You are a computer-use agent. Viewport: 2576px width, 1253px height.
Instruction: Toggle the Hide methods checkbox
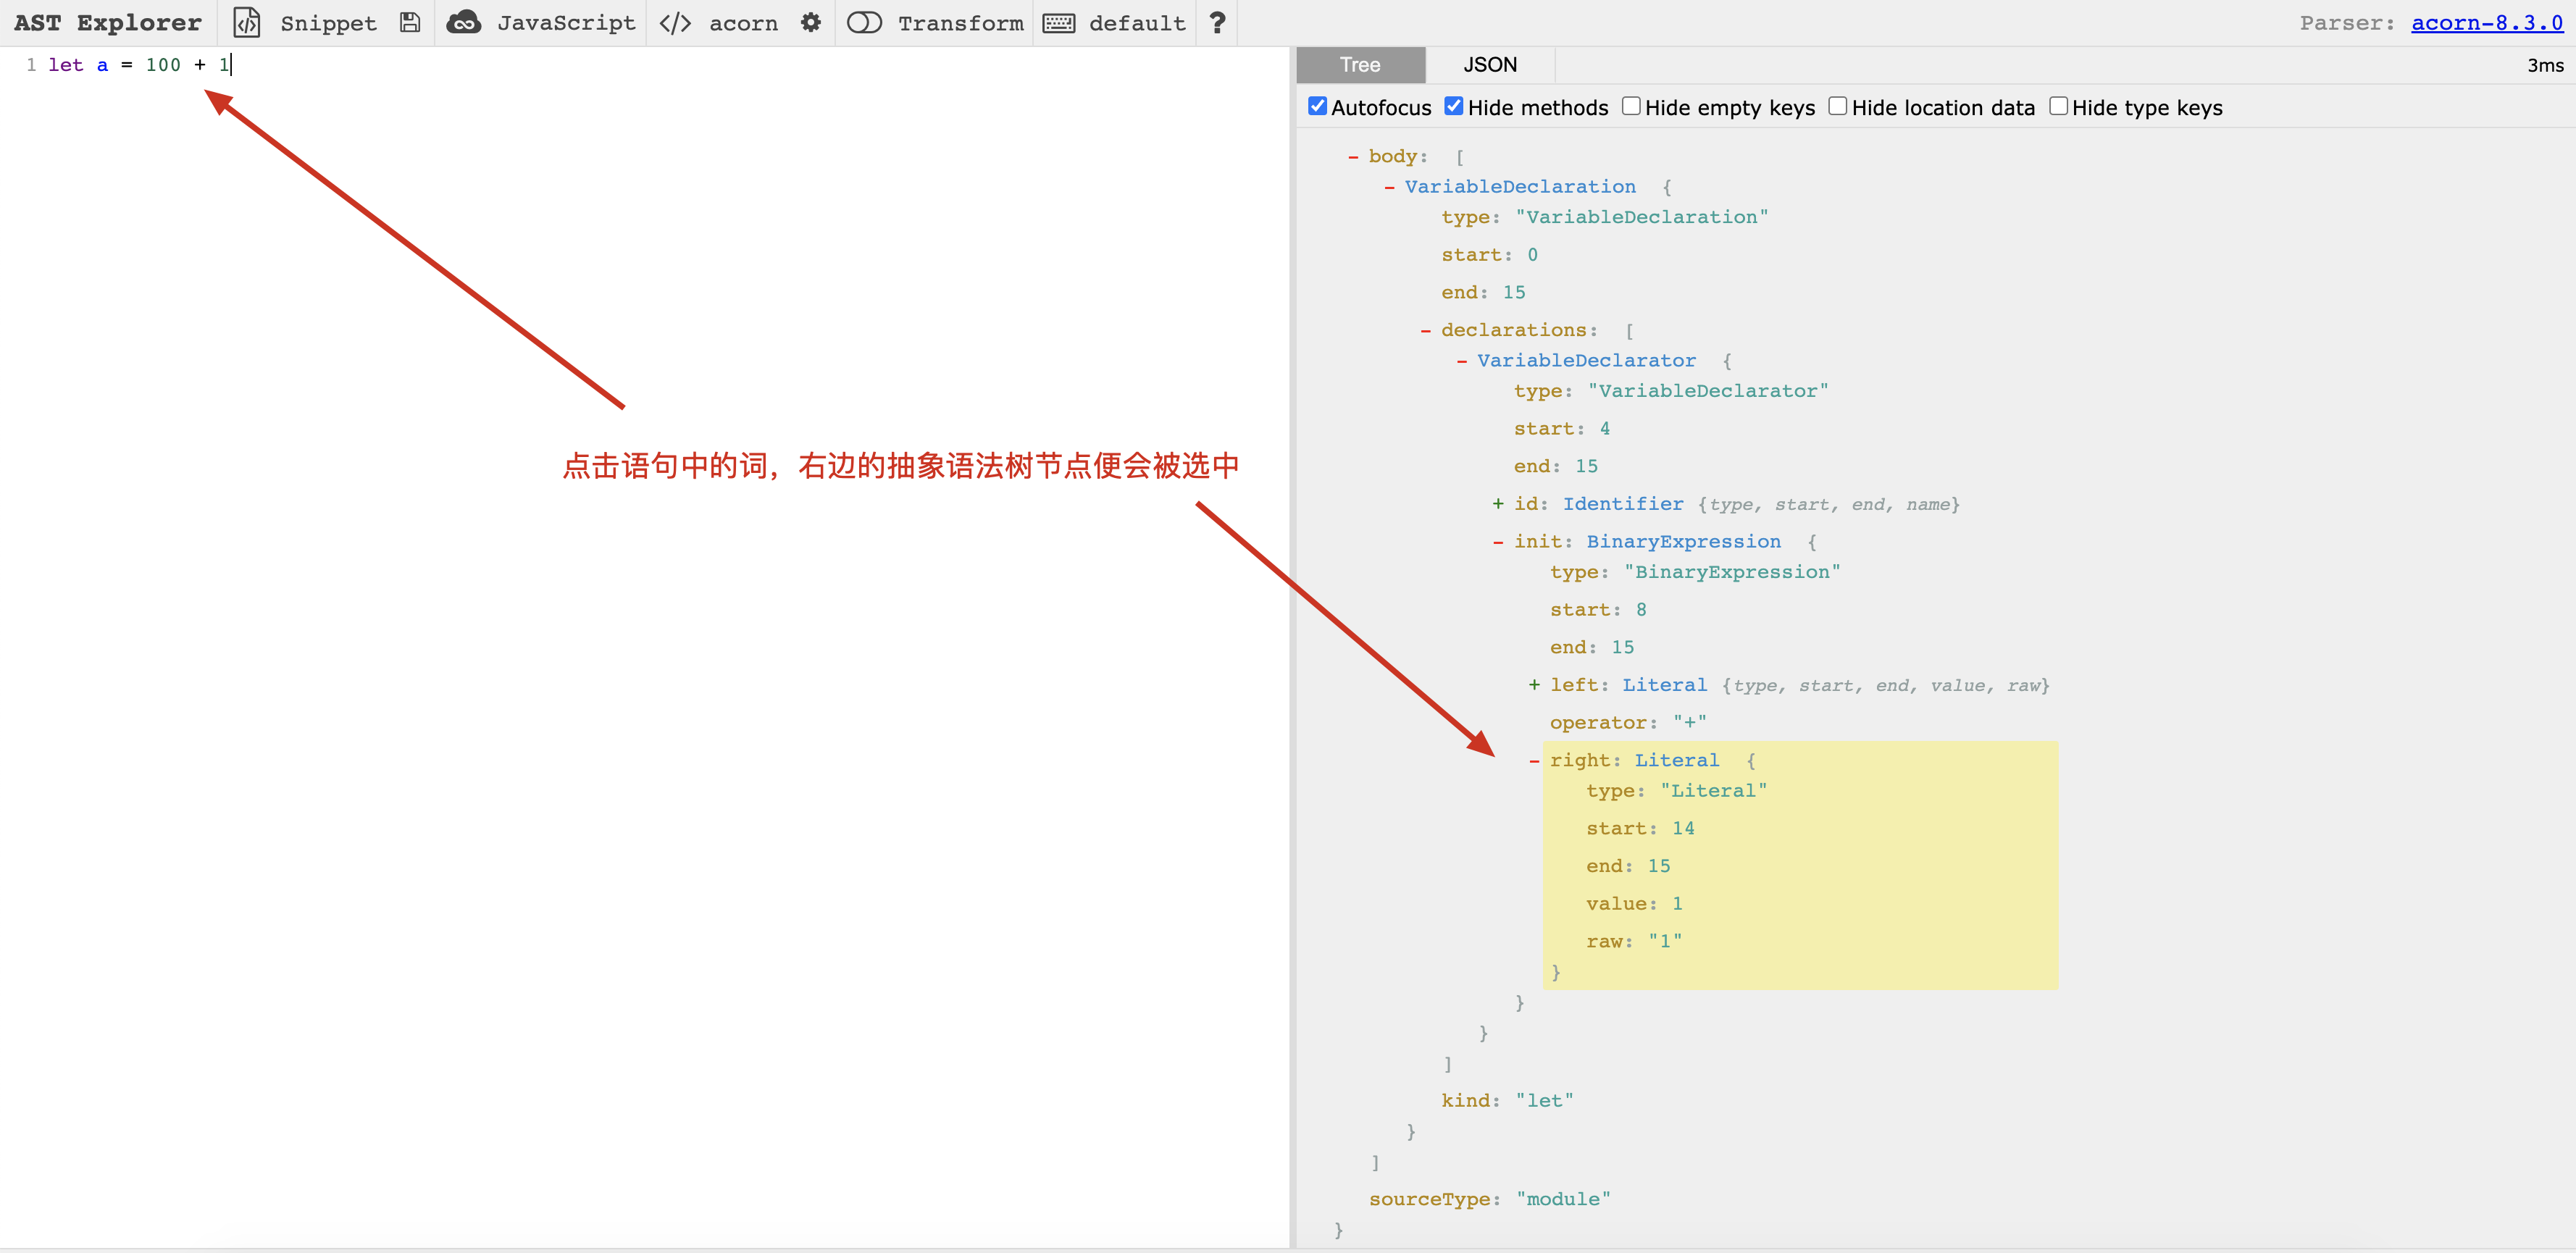click(1451, 106)
